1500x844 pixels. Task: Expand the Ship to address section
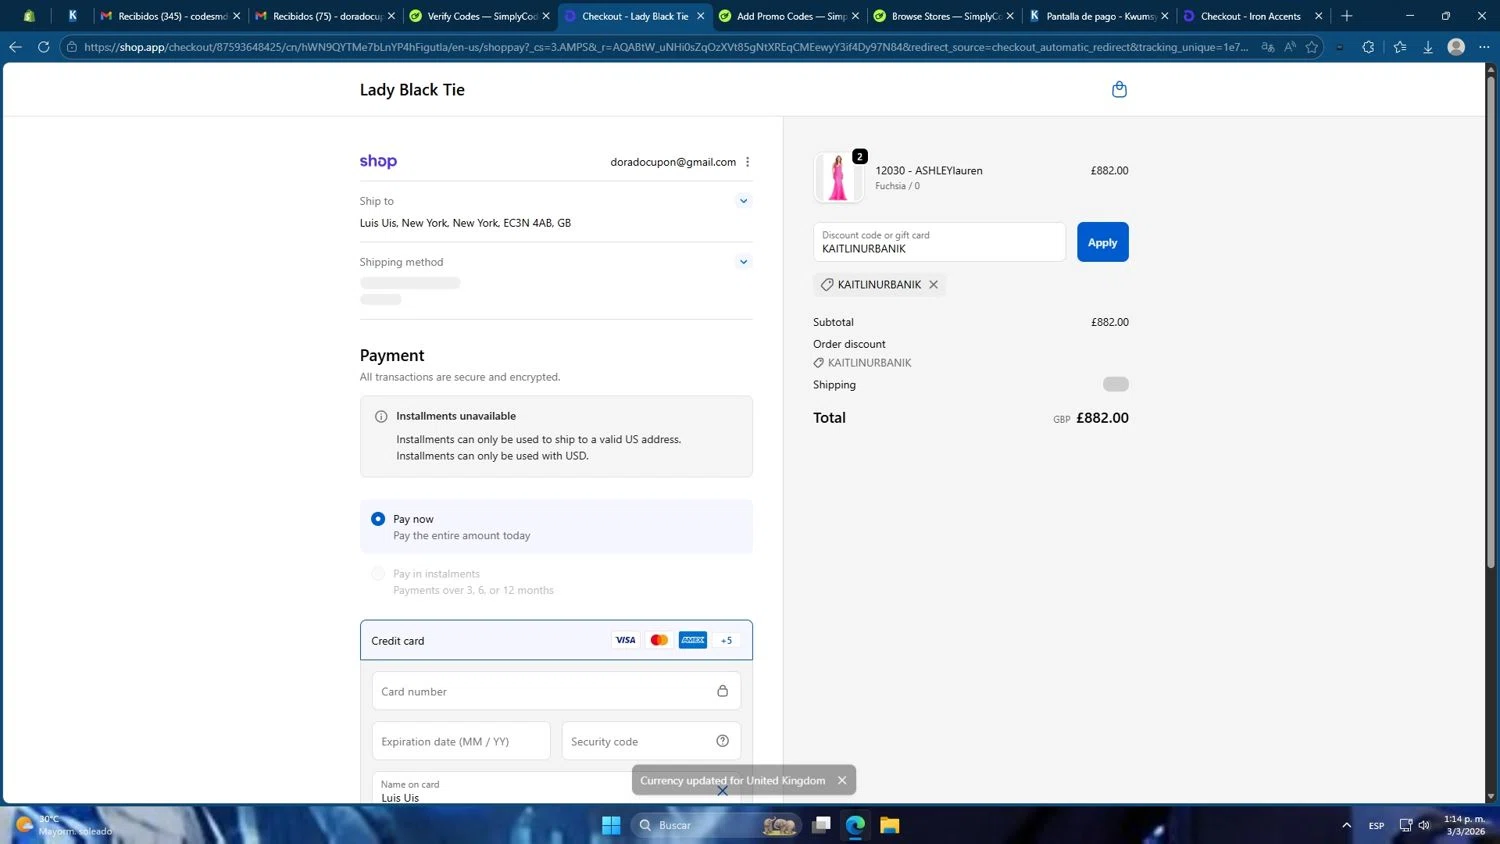coord(743,201)
